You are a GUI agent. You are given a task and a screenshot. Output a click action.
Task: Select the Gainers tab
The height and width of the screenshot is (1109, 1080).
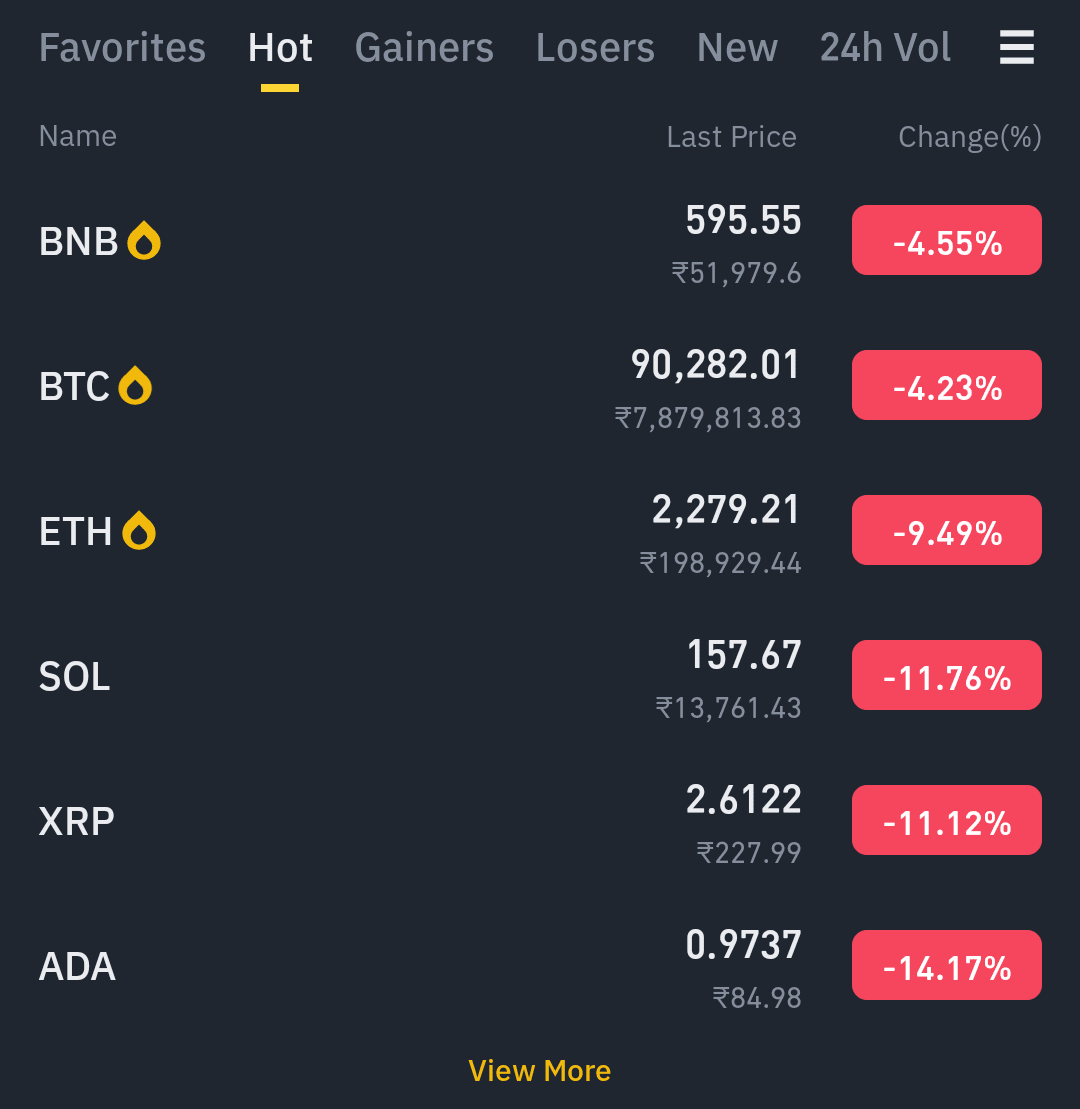[424, 47]
